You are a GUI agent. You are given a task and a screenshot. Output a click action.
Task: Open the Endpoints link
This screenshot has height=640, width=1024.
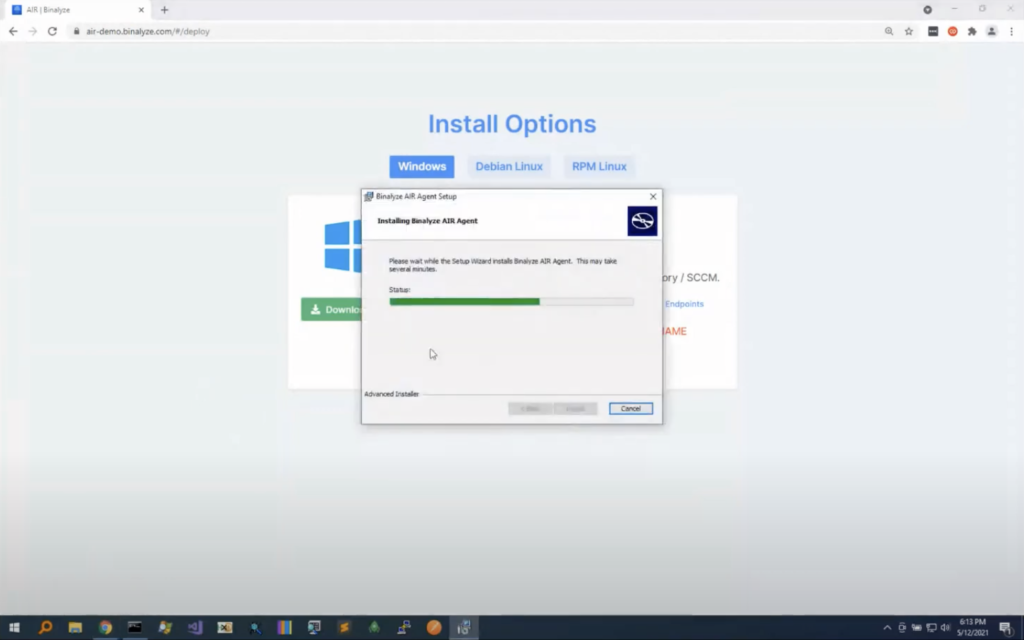click(684, 304)
